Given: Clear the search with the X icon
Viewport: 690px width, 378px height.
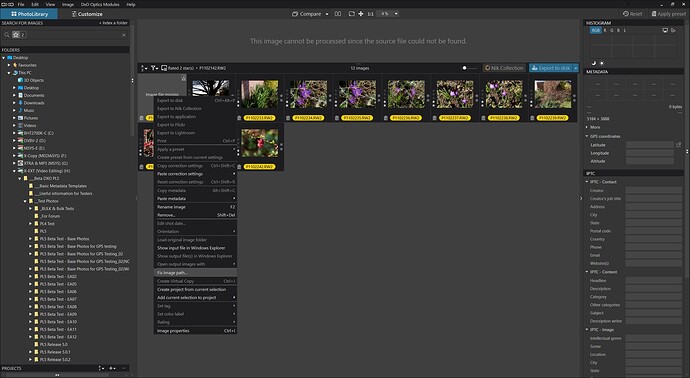Looking at the screenshot, I should (124, 35).
